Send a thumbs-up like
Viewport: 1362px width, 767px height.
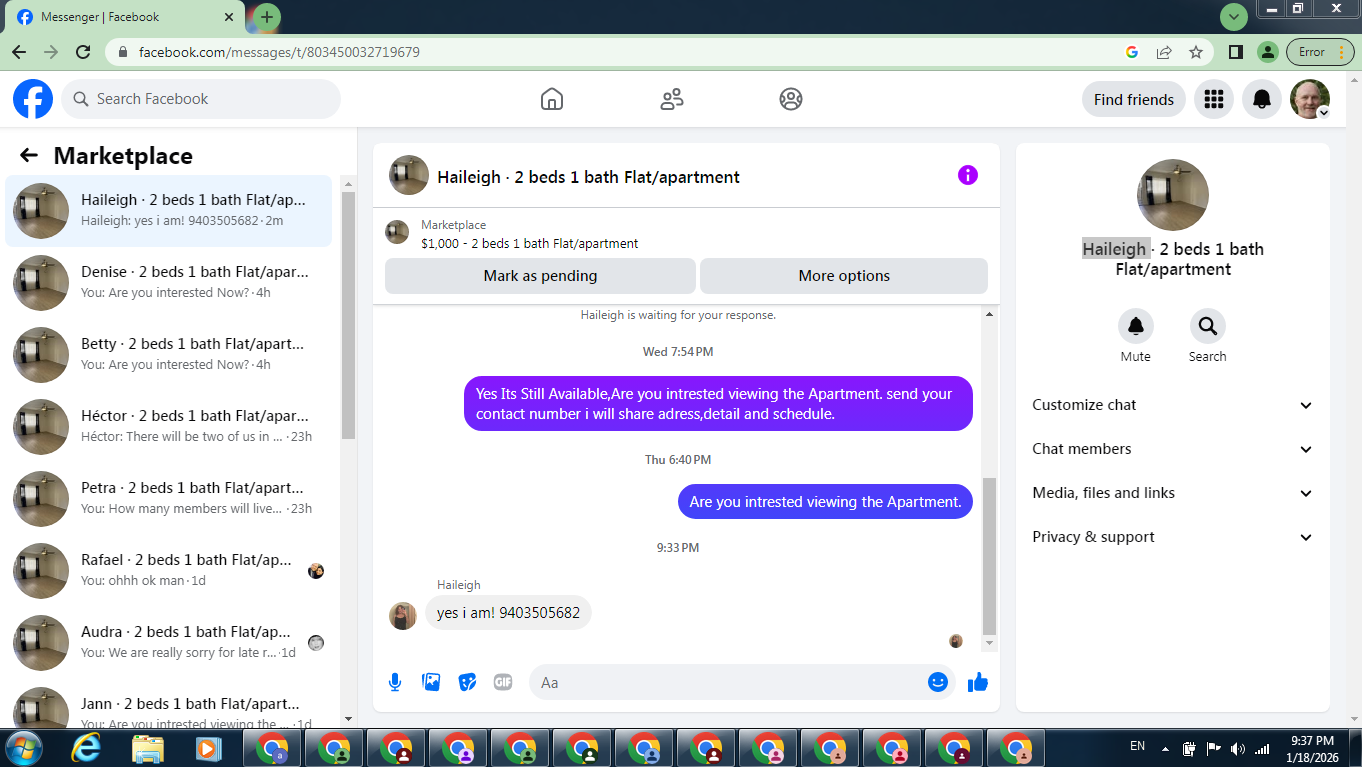pos(978,682)
